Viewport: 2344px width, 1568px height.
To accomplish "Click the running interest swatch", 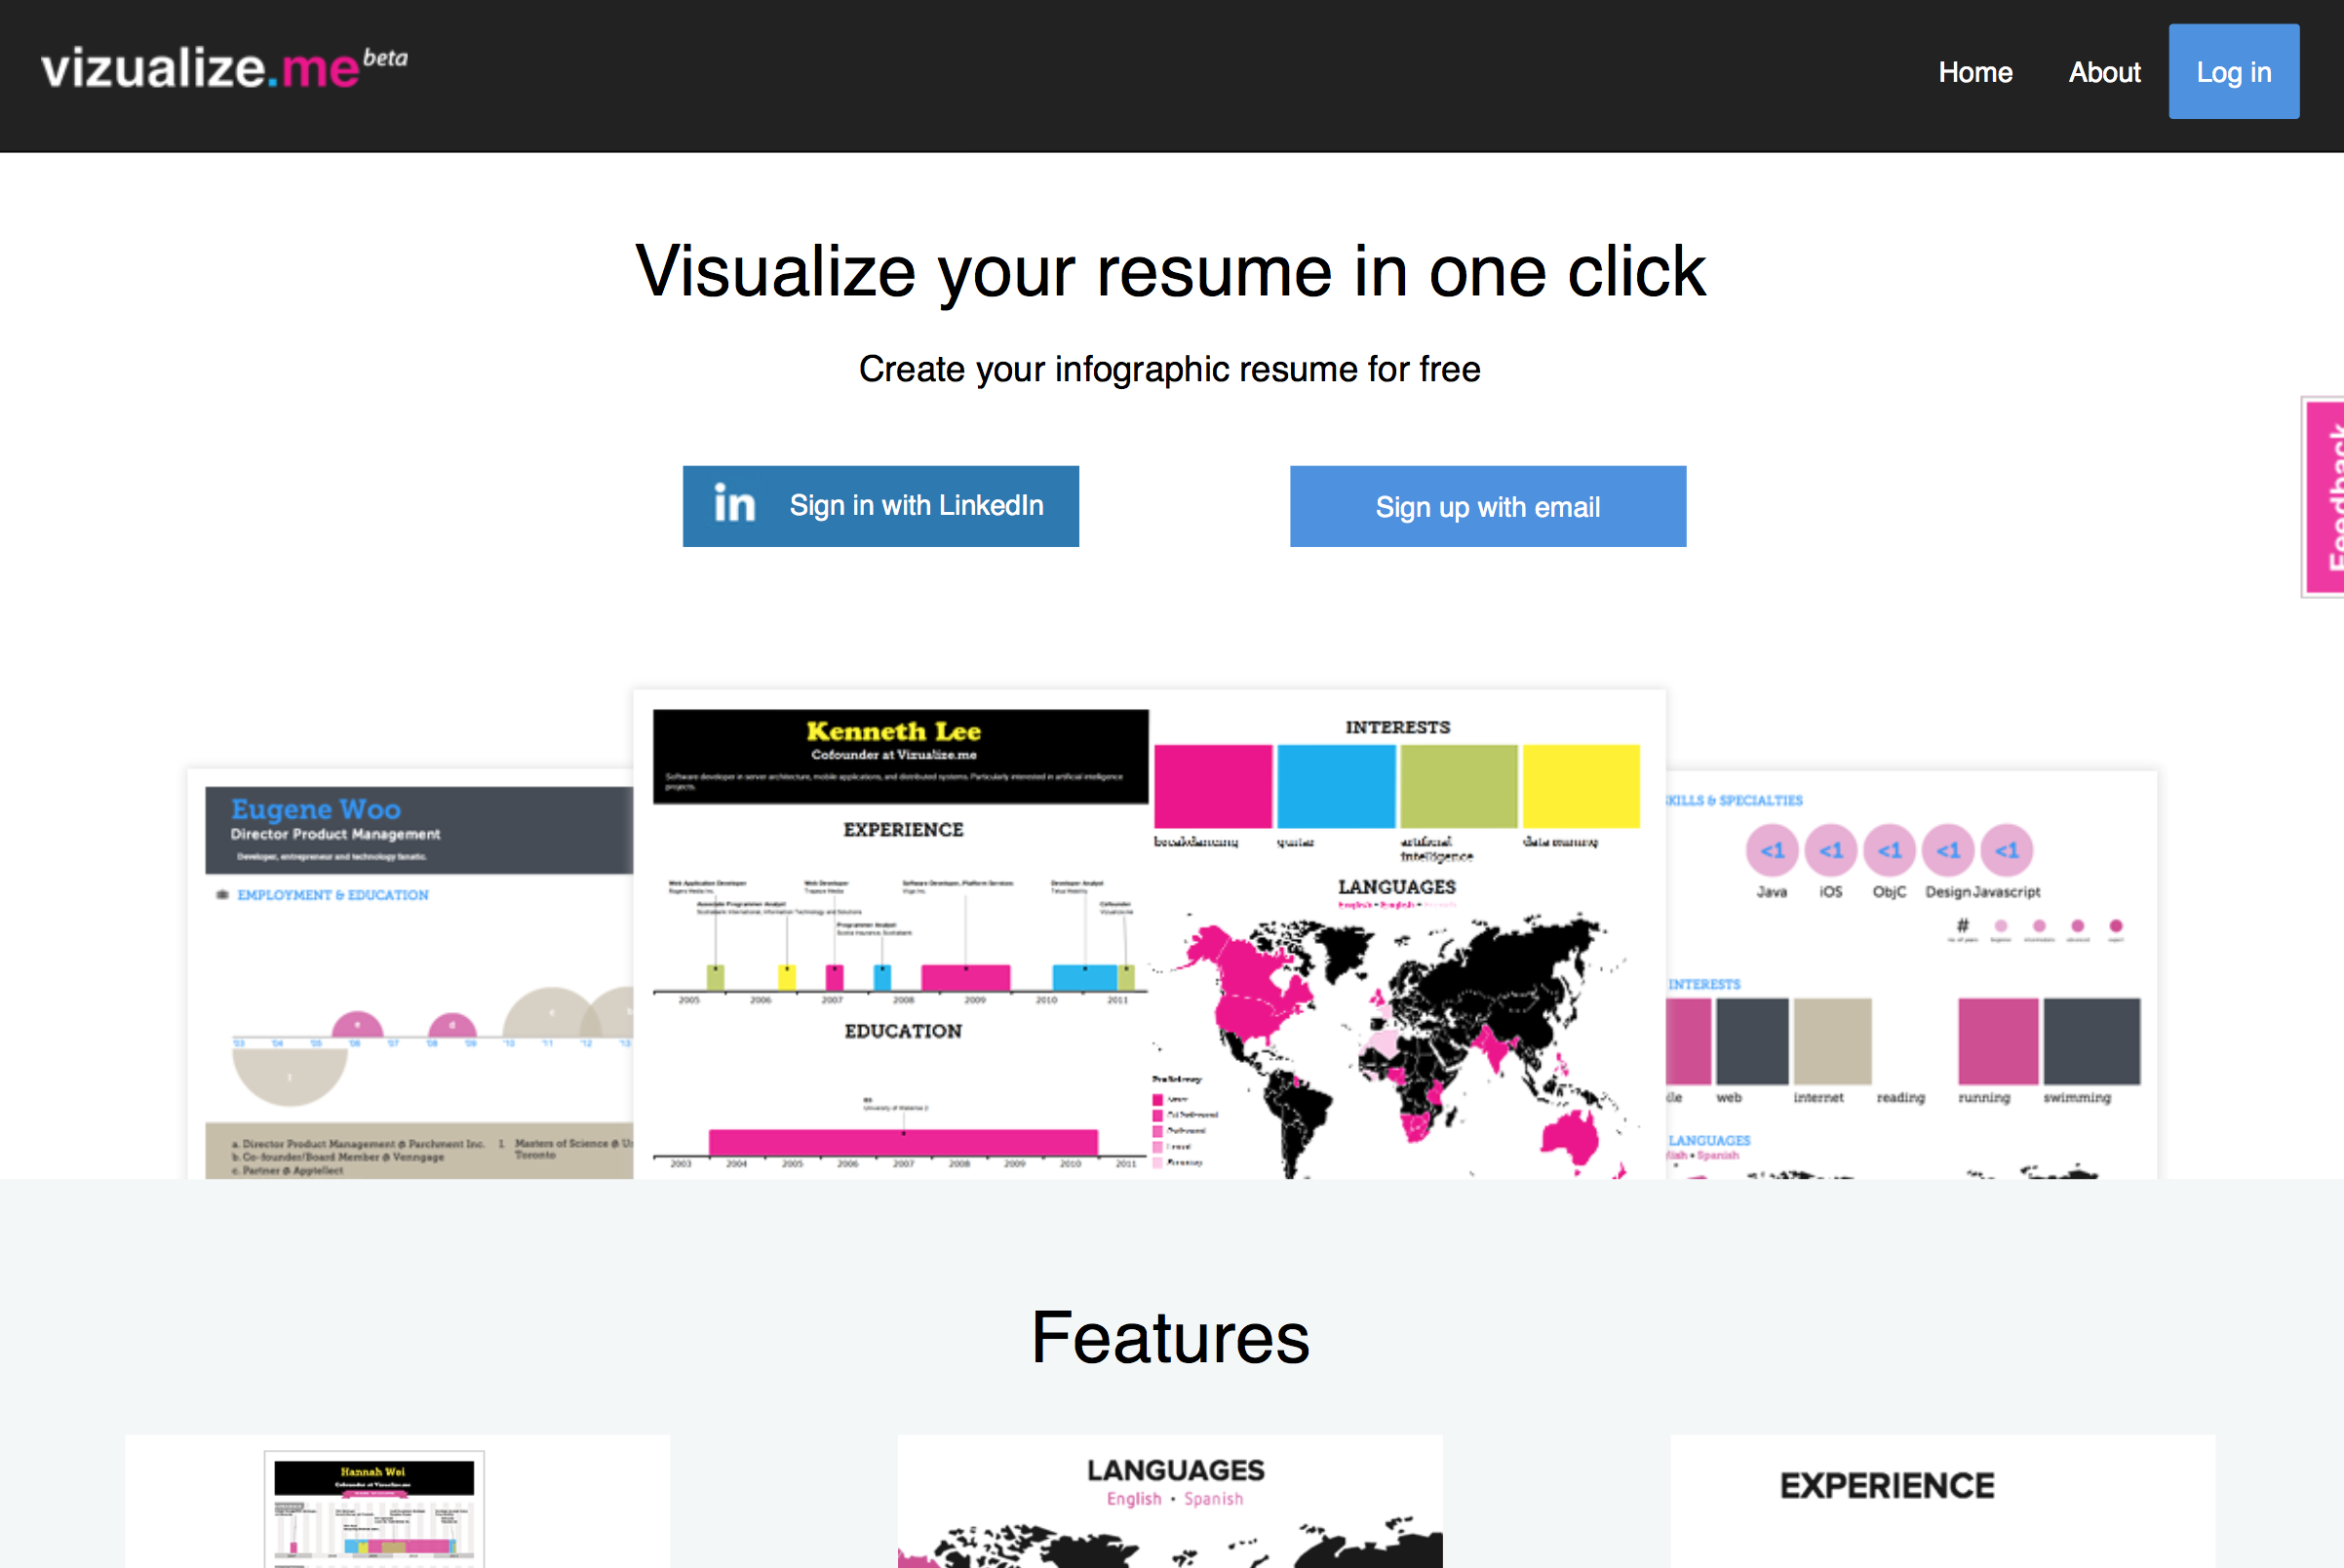I will 1998,1041.
